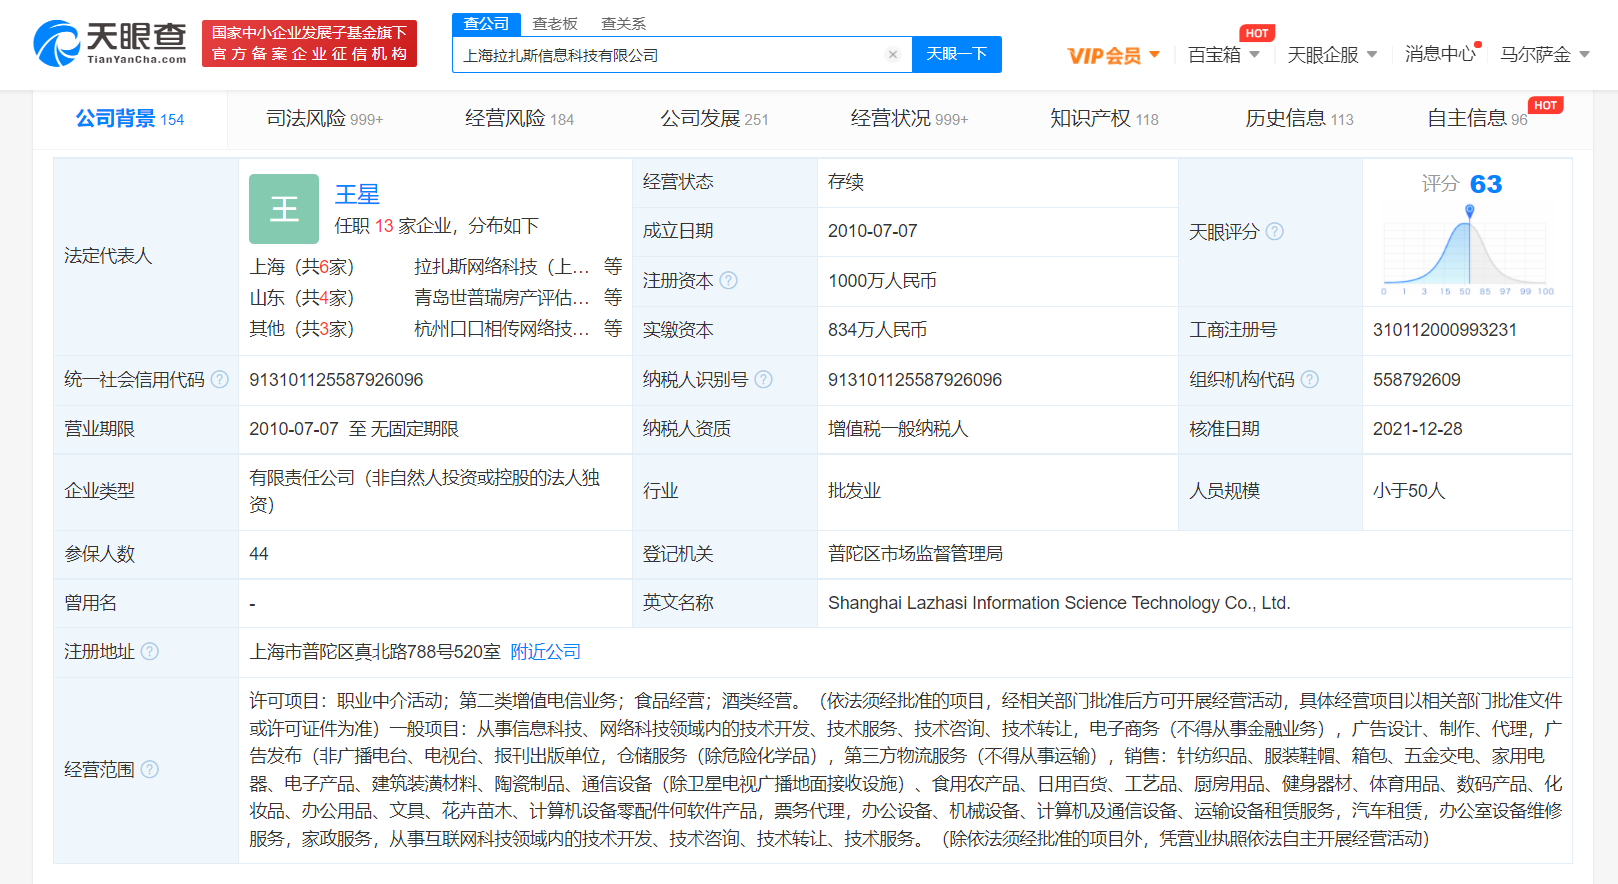The height and width of the screenshot is (884, 1618).
Task: Expand the VIP会员 dropdown
Action: coord(1113,55)
